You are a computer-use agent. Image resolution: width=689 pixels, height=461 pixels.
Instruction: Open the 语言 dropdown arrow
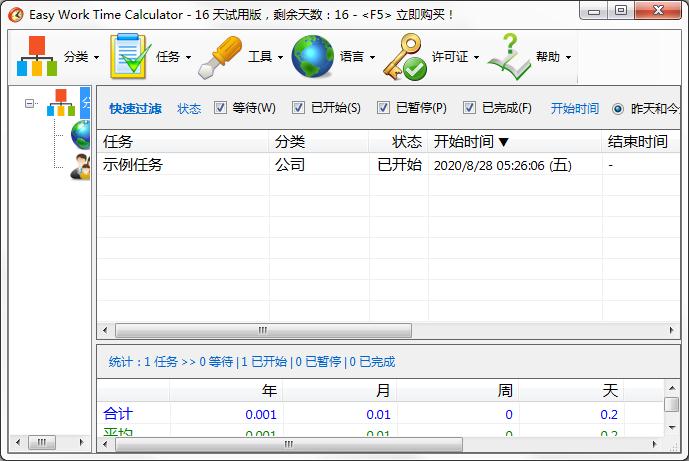point(372,58)
